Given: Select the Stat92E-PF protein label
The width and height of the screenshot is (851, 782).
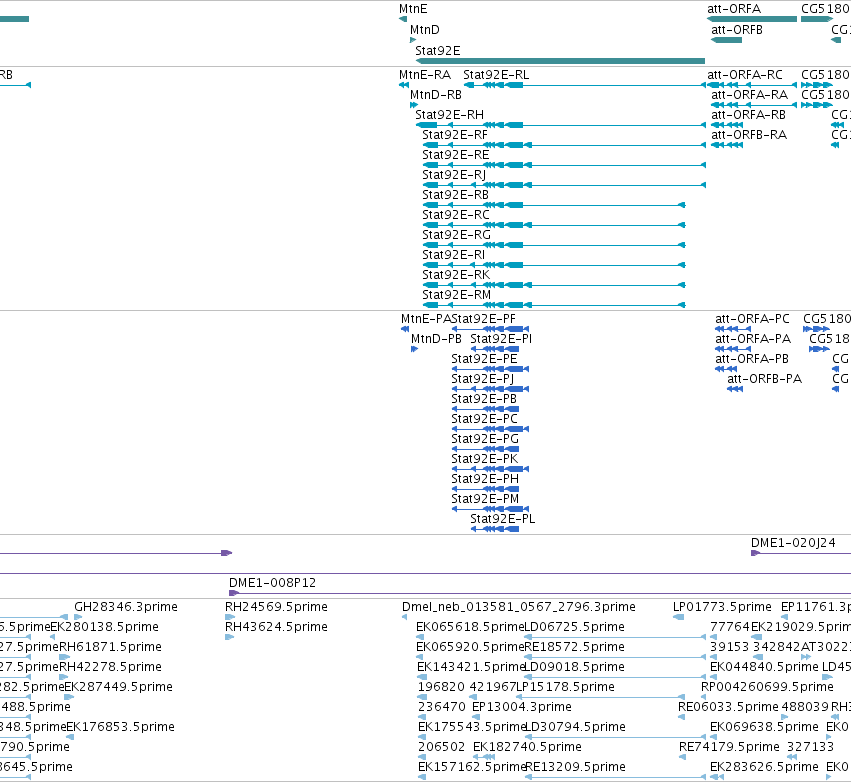Looking at the screenshot, I should click(484, 319).
